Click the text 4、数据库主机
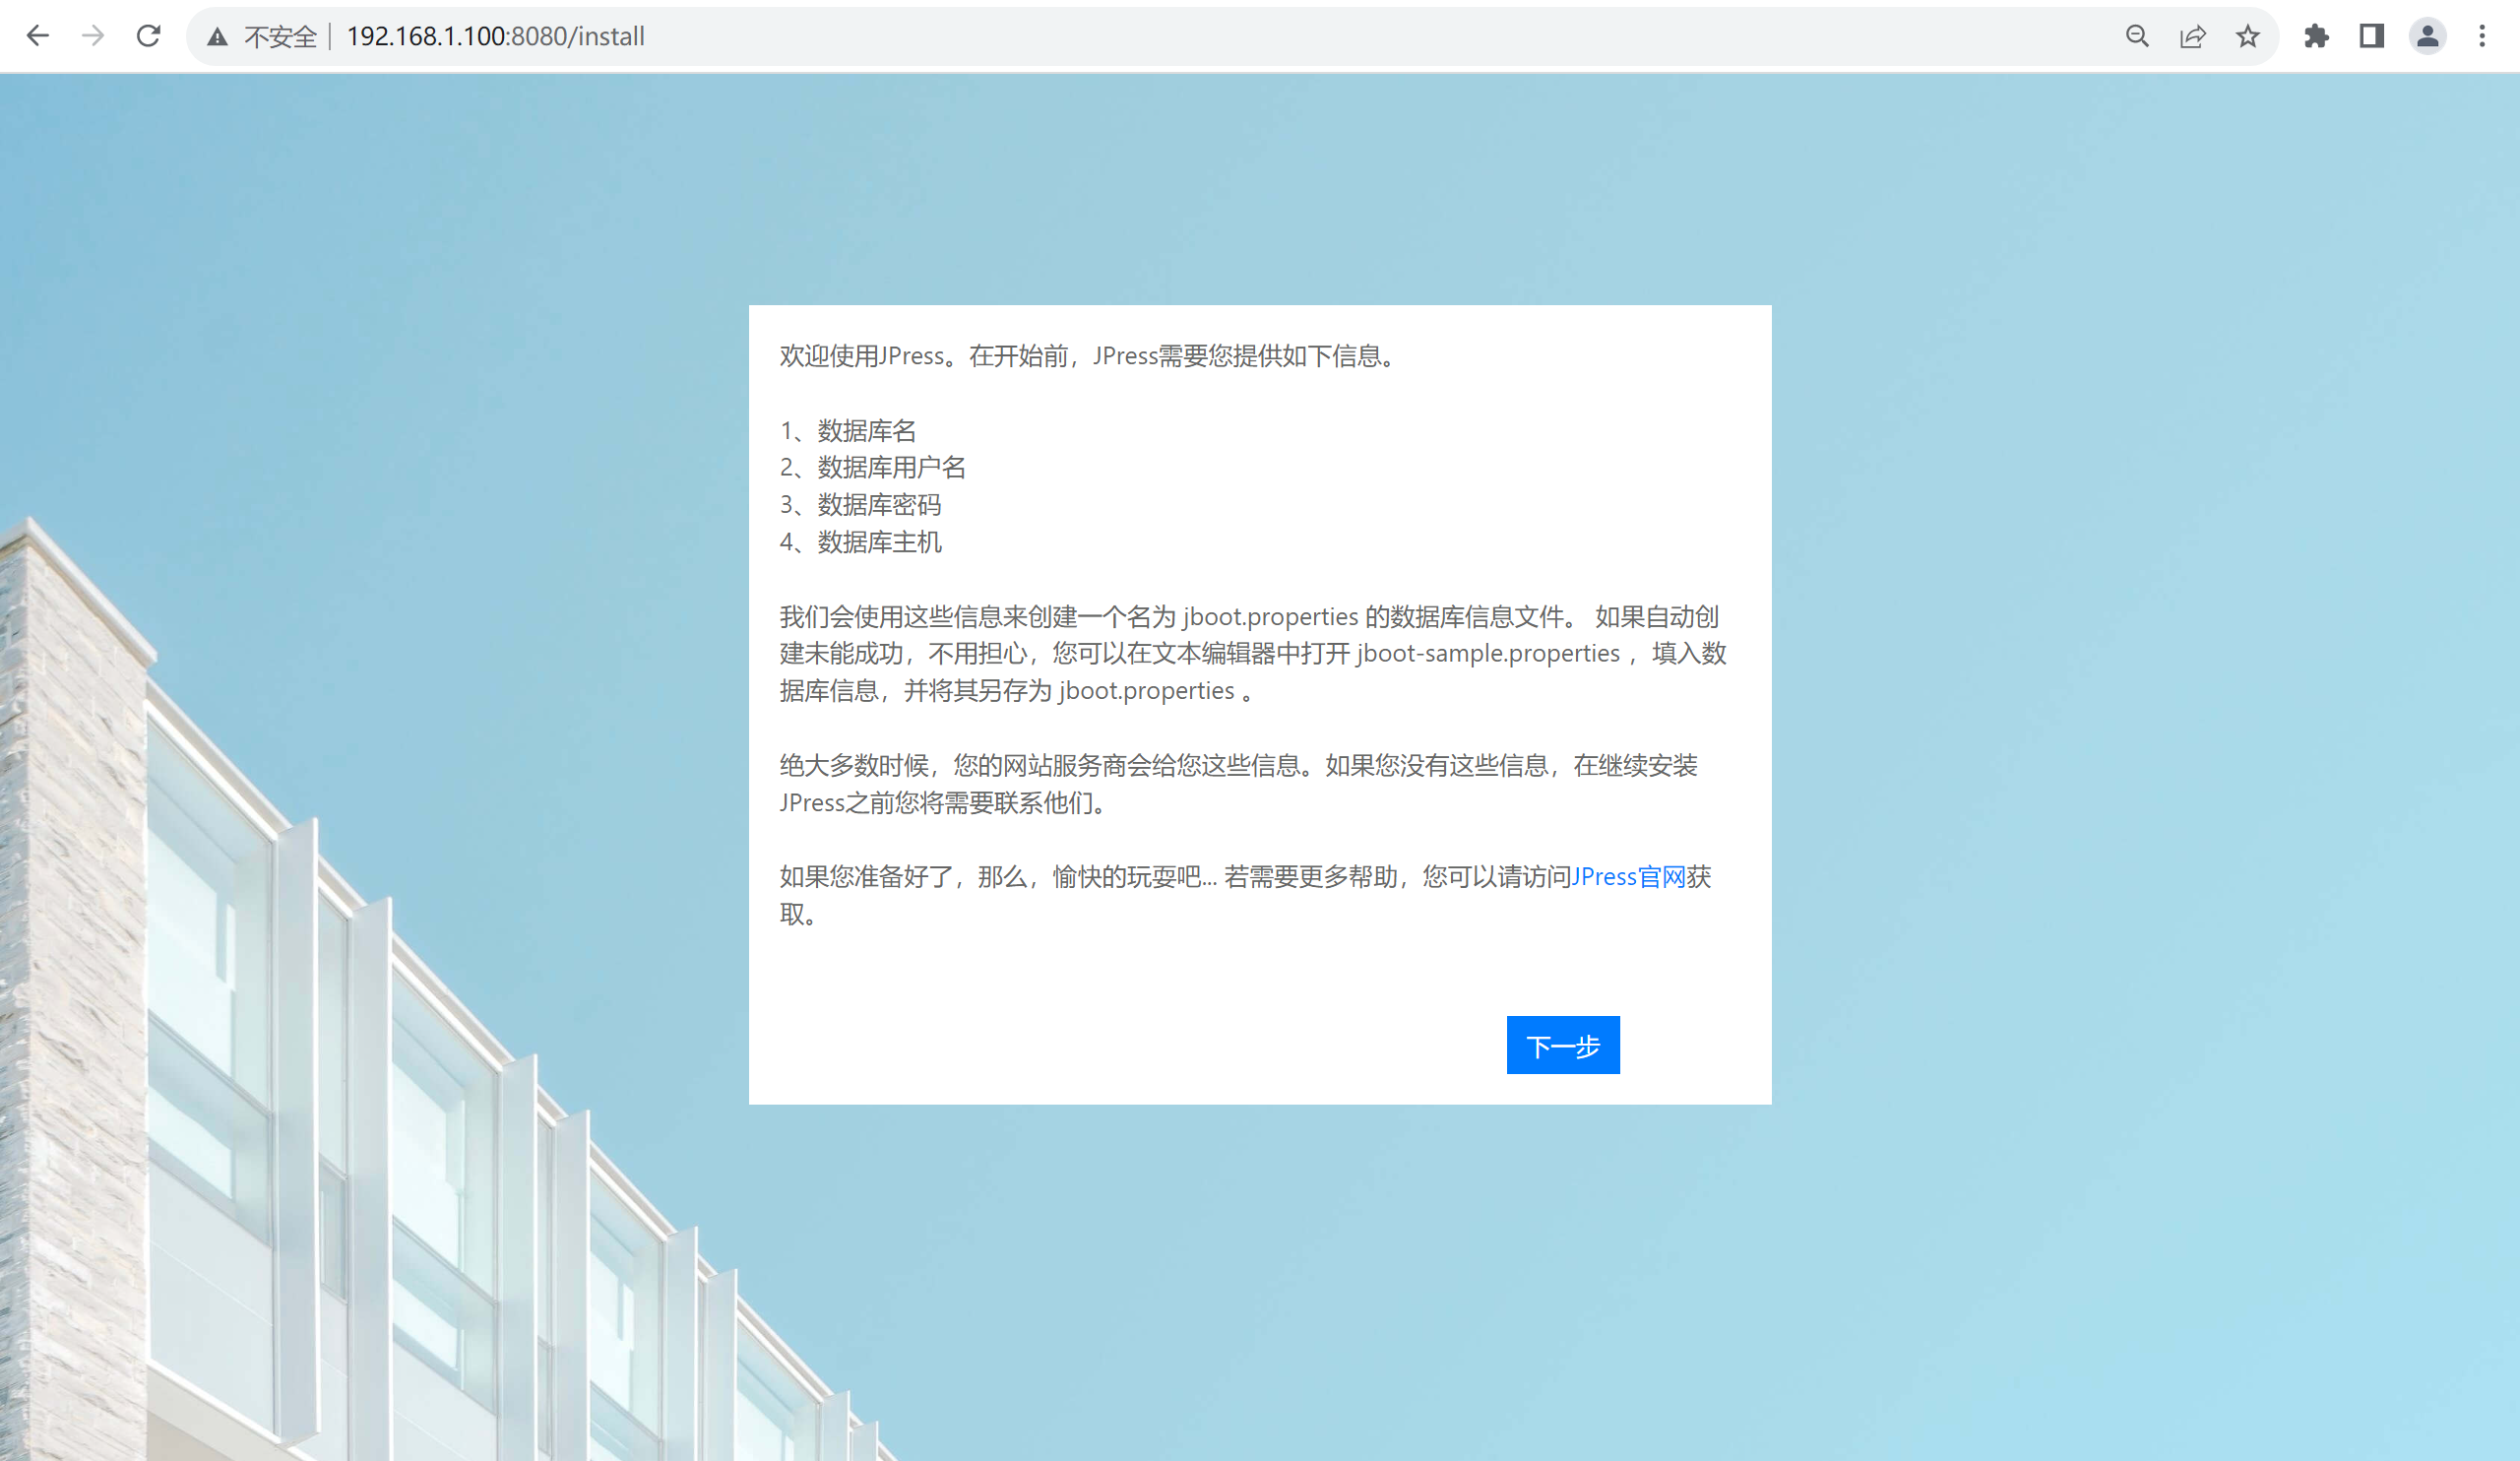The image size is (2520, 1461). tap(860, 542)
